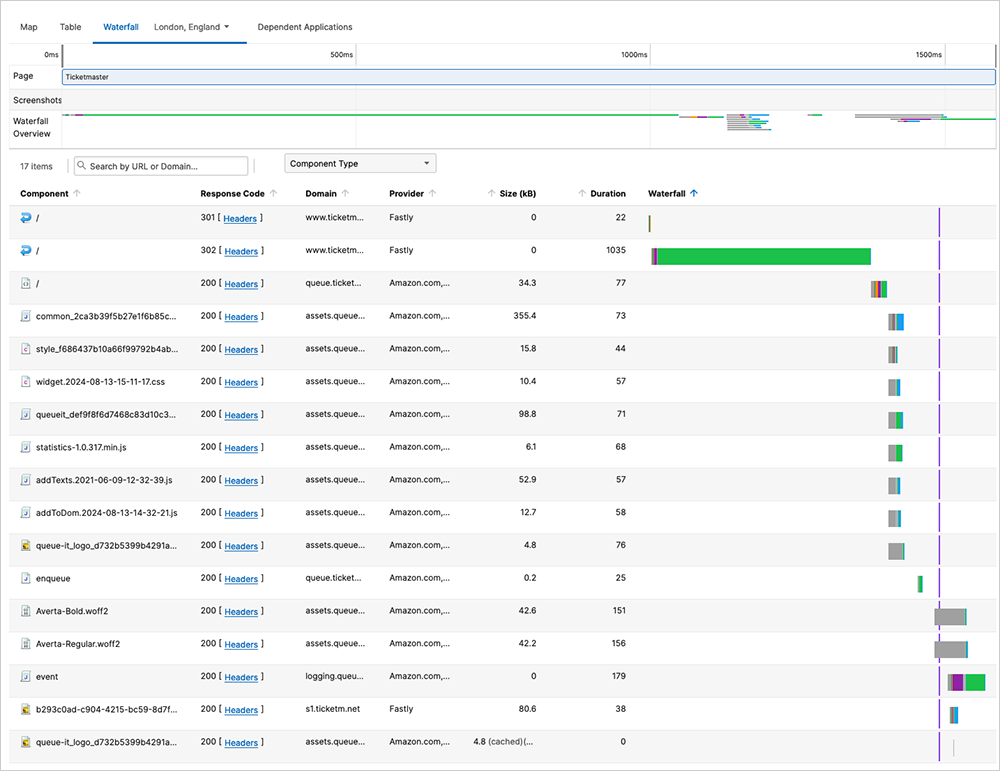Screen dimensions: 1000x771
Task: Click the sort arrow next to Waterfall column
Action: (x=695, y=193)
